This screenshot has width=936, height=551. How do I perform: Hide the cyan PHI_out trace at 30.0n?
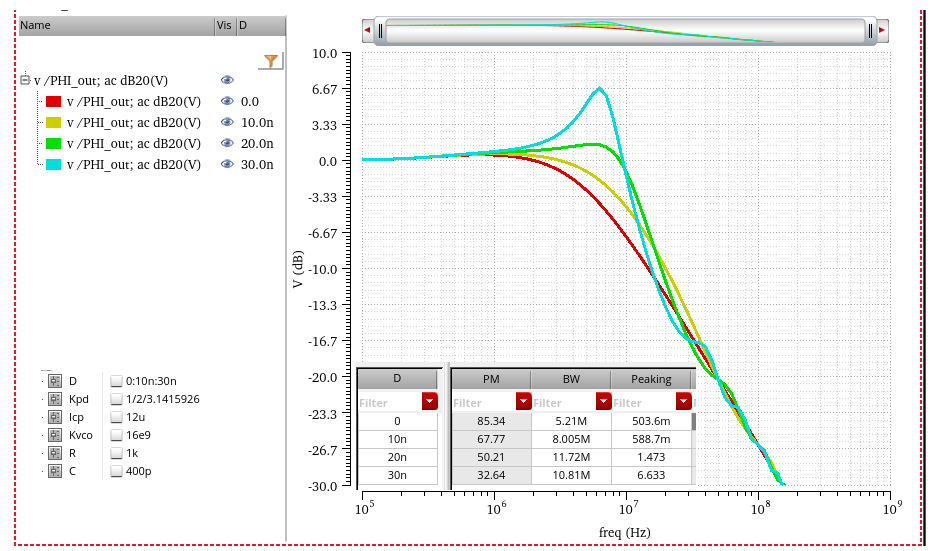coord(227,164)
